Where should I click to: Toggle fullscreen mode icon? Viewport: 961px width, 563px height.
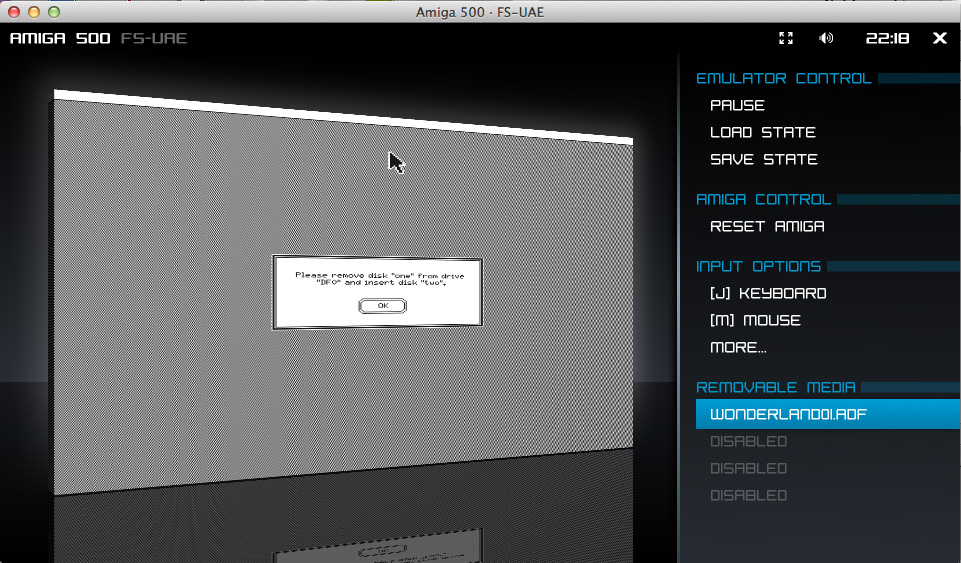(x=786, y=38)
